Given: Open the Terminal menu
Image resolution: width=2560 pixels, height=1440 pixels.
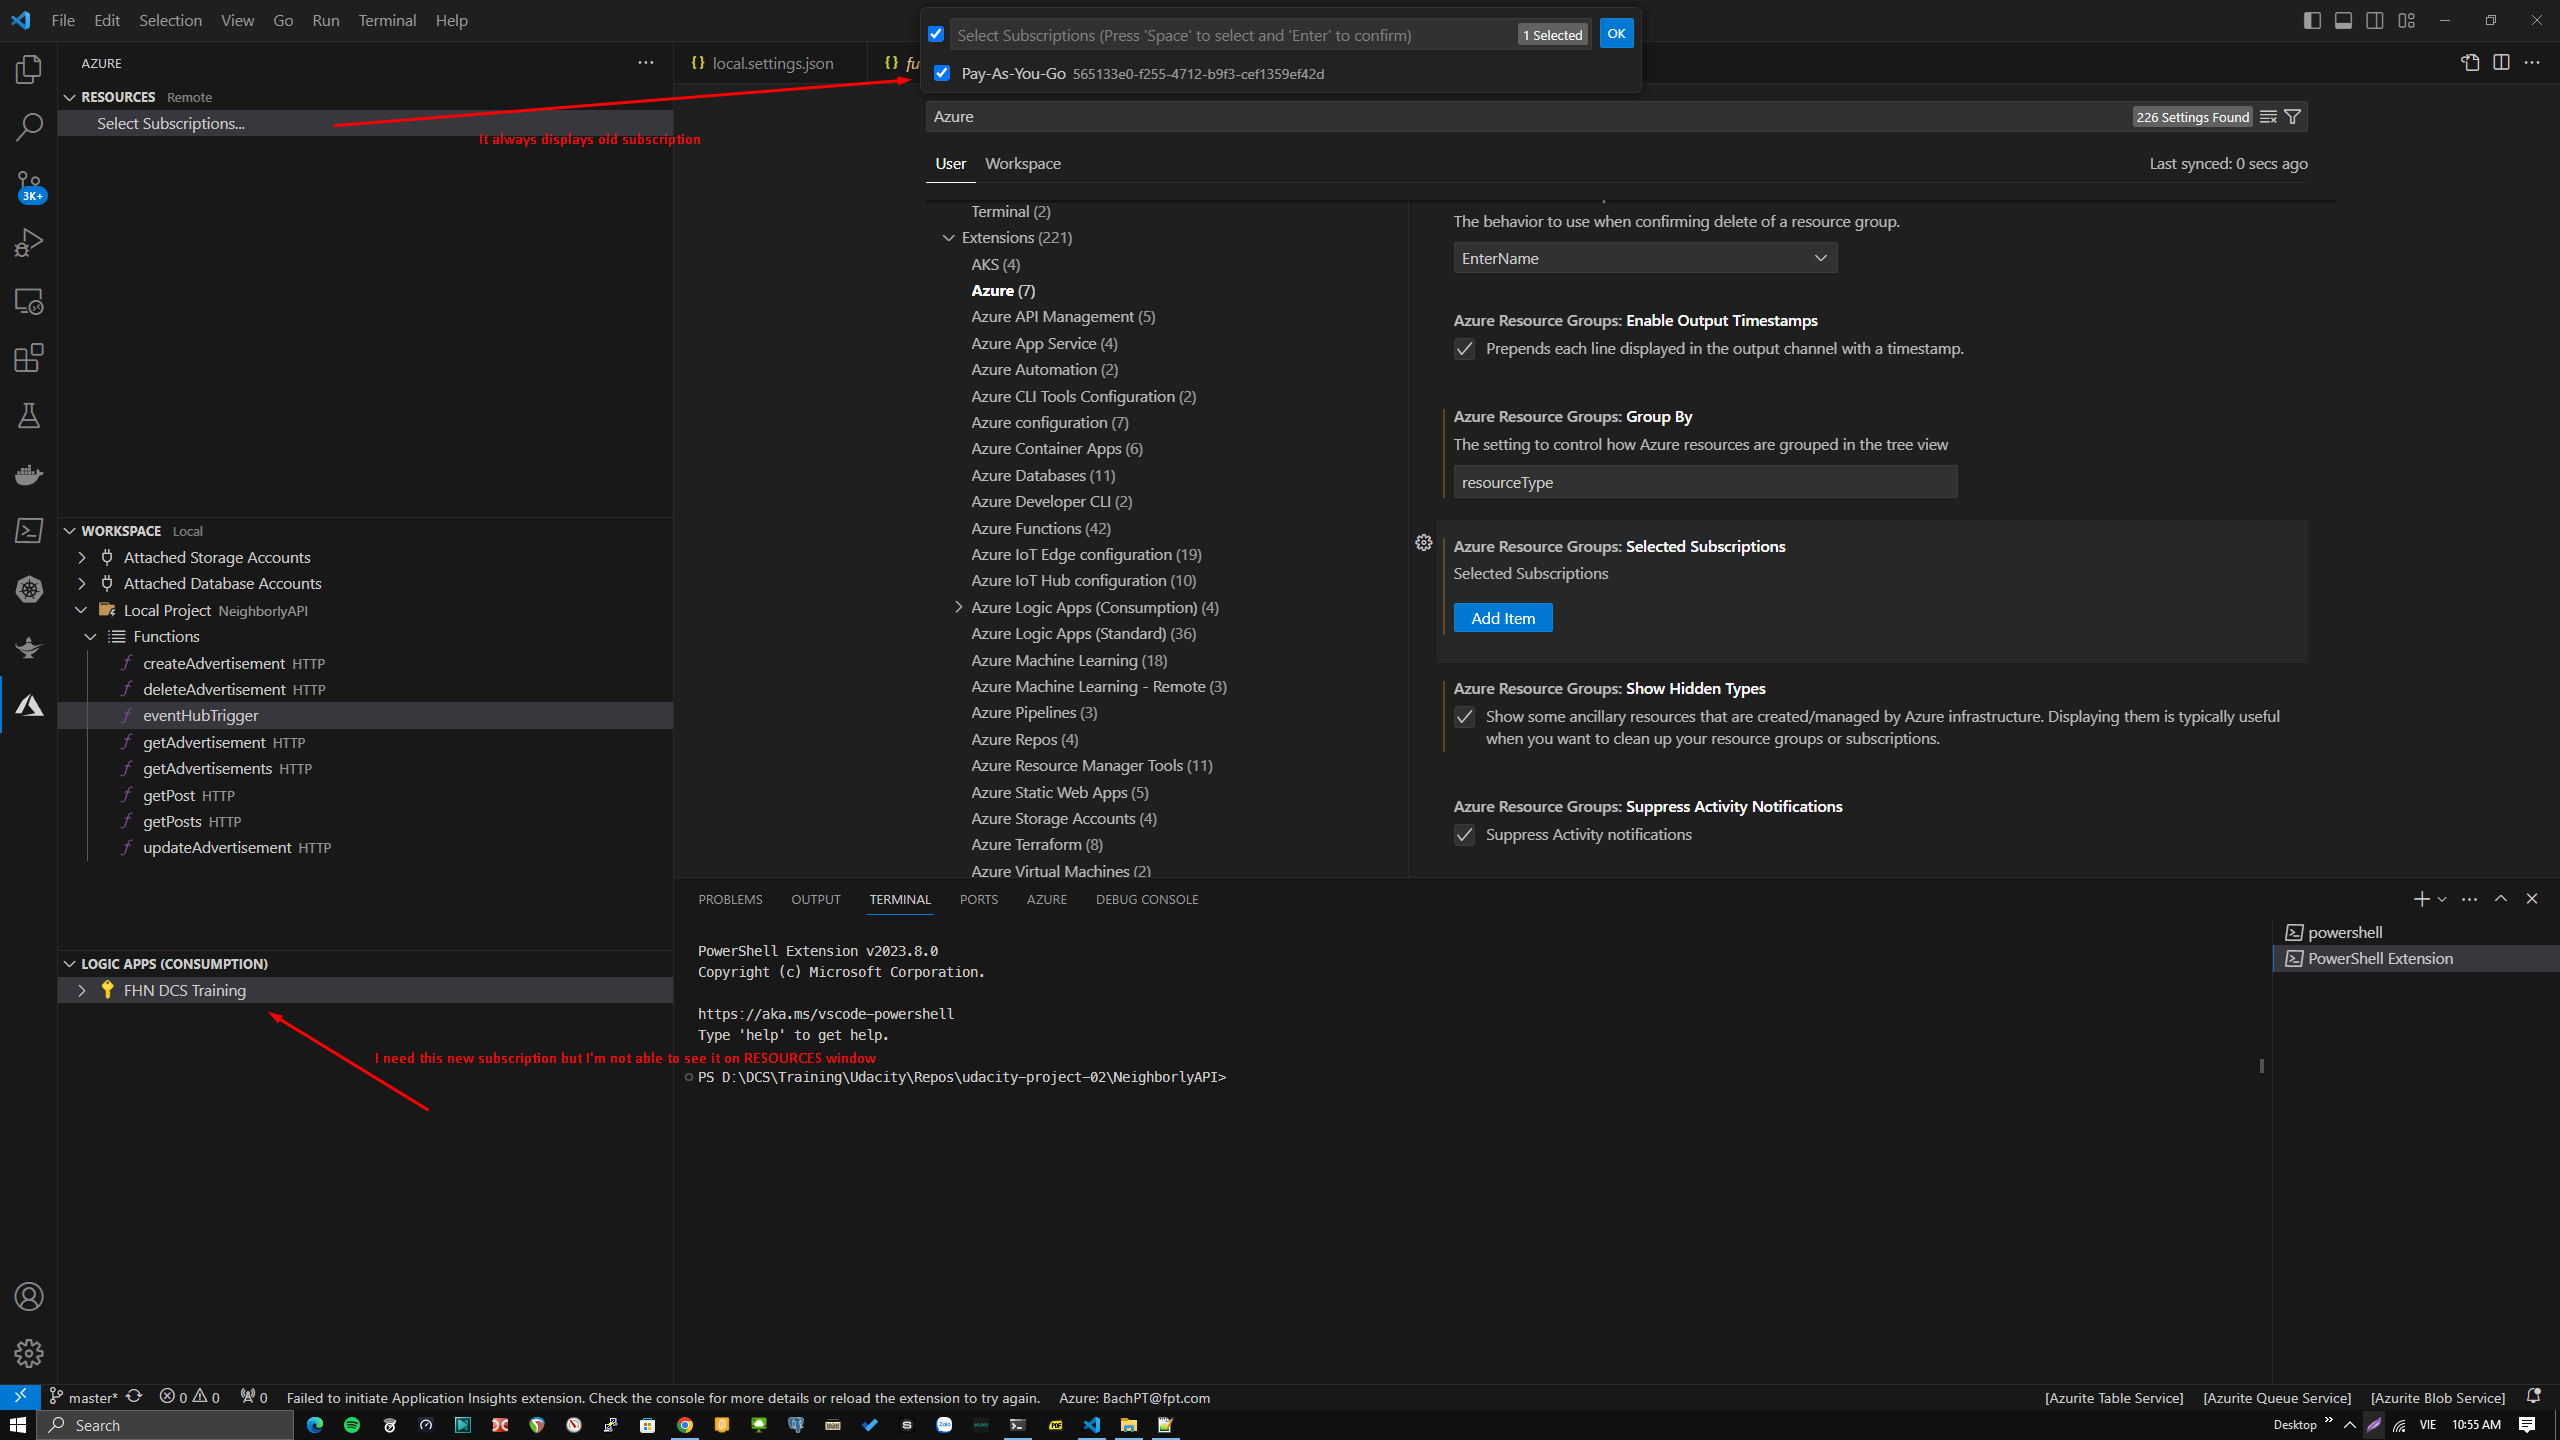Looking at the screenshot, I should click(x=387, y=20).
